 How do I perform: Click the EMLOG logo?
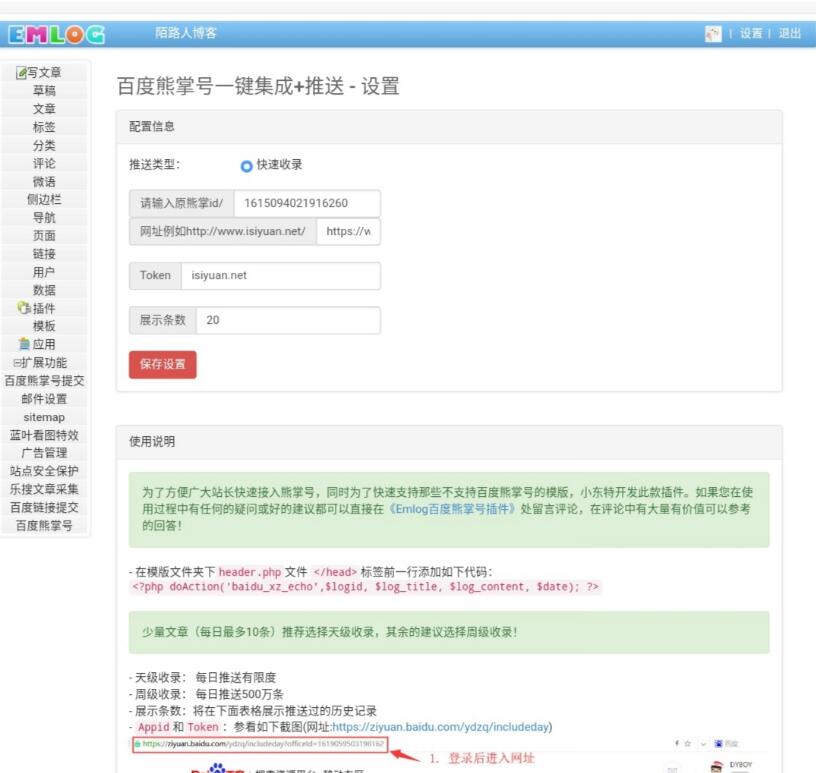tap(56, 34)
